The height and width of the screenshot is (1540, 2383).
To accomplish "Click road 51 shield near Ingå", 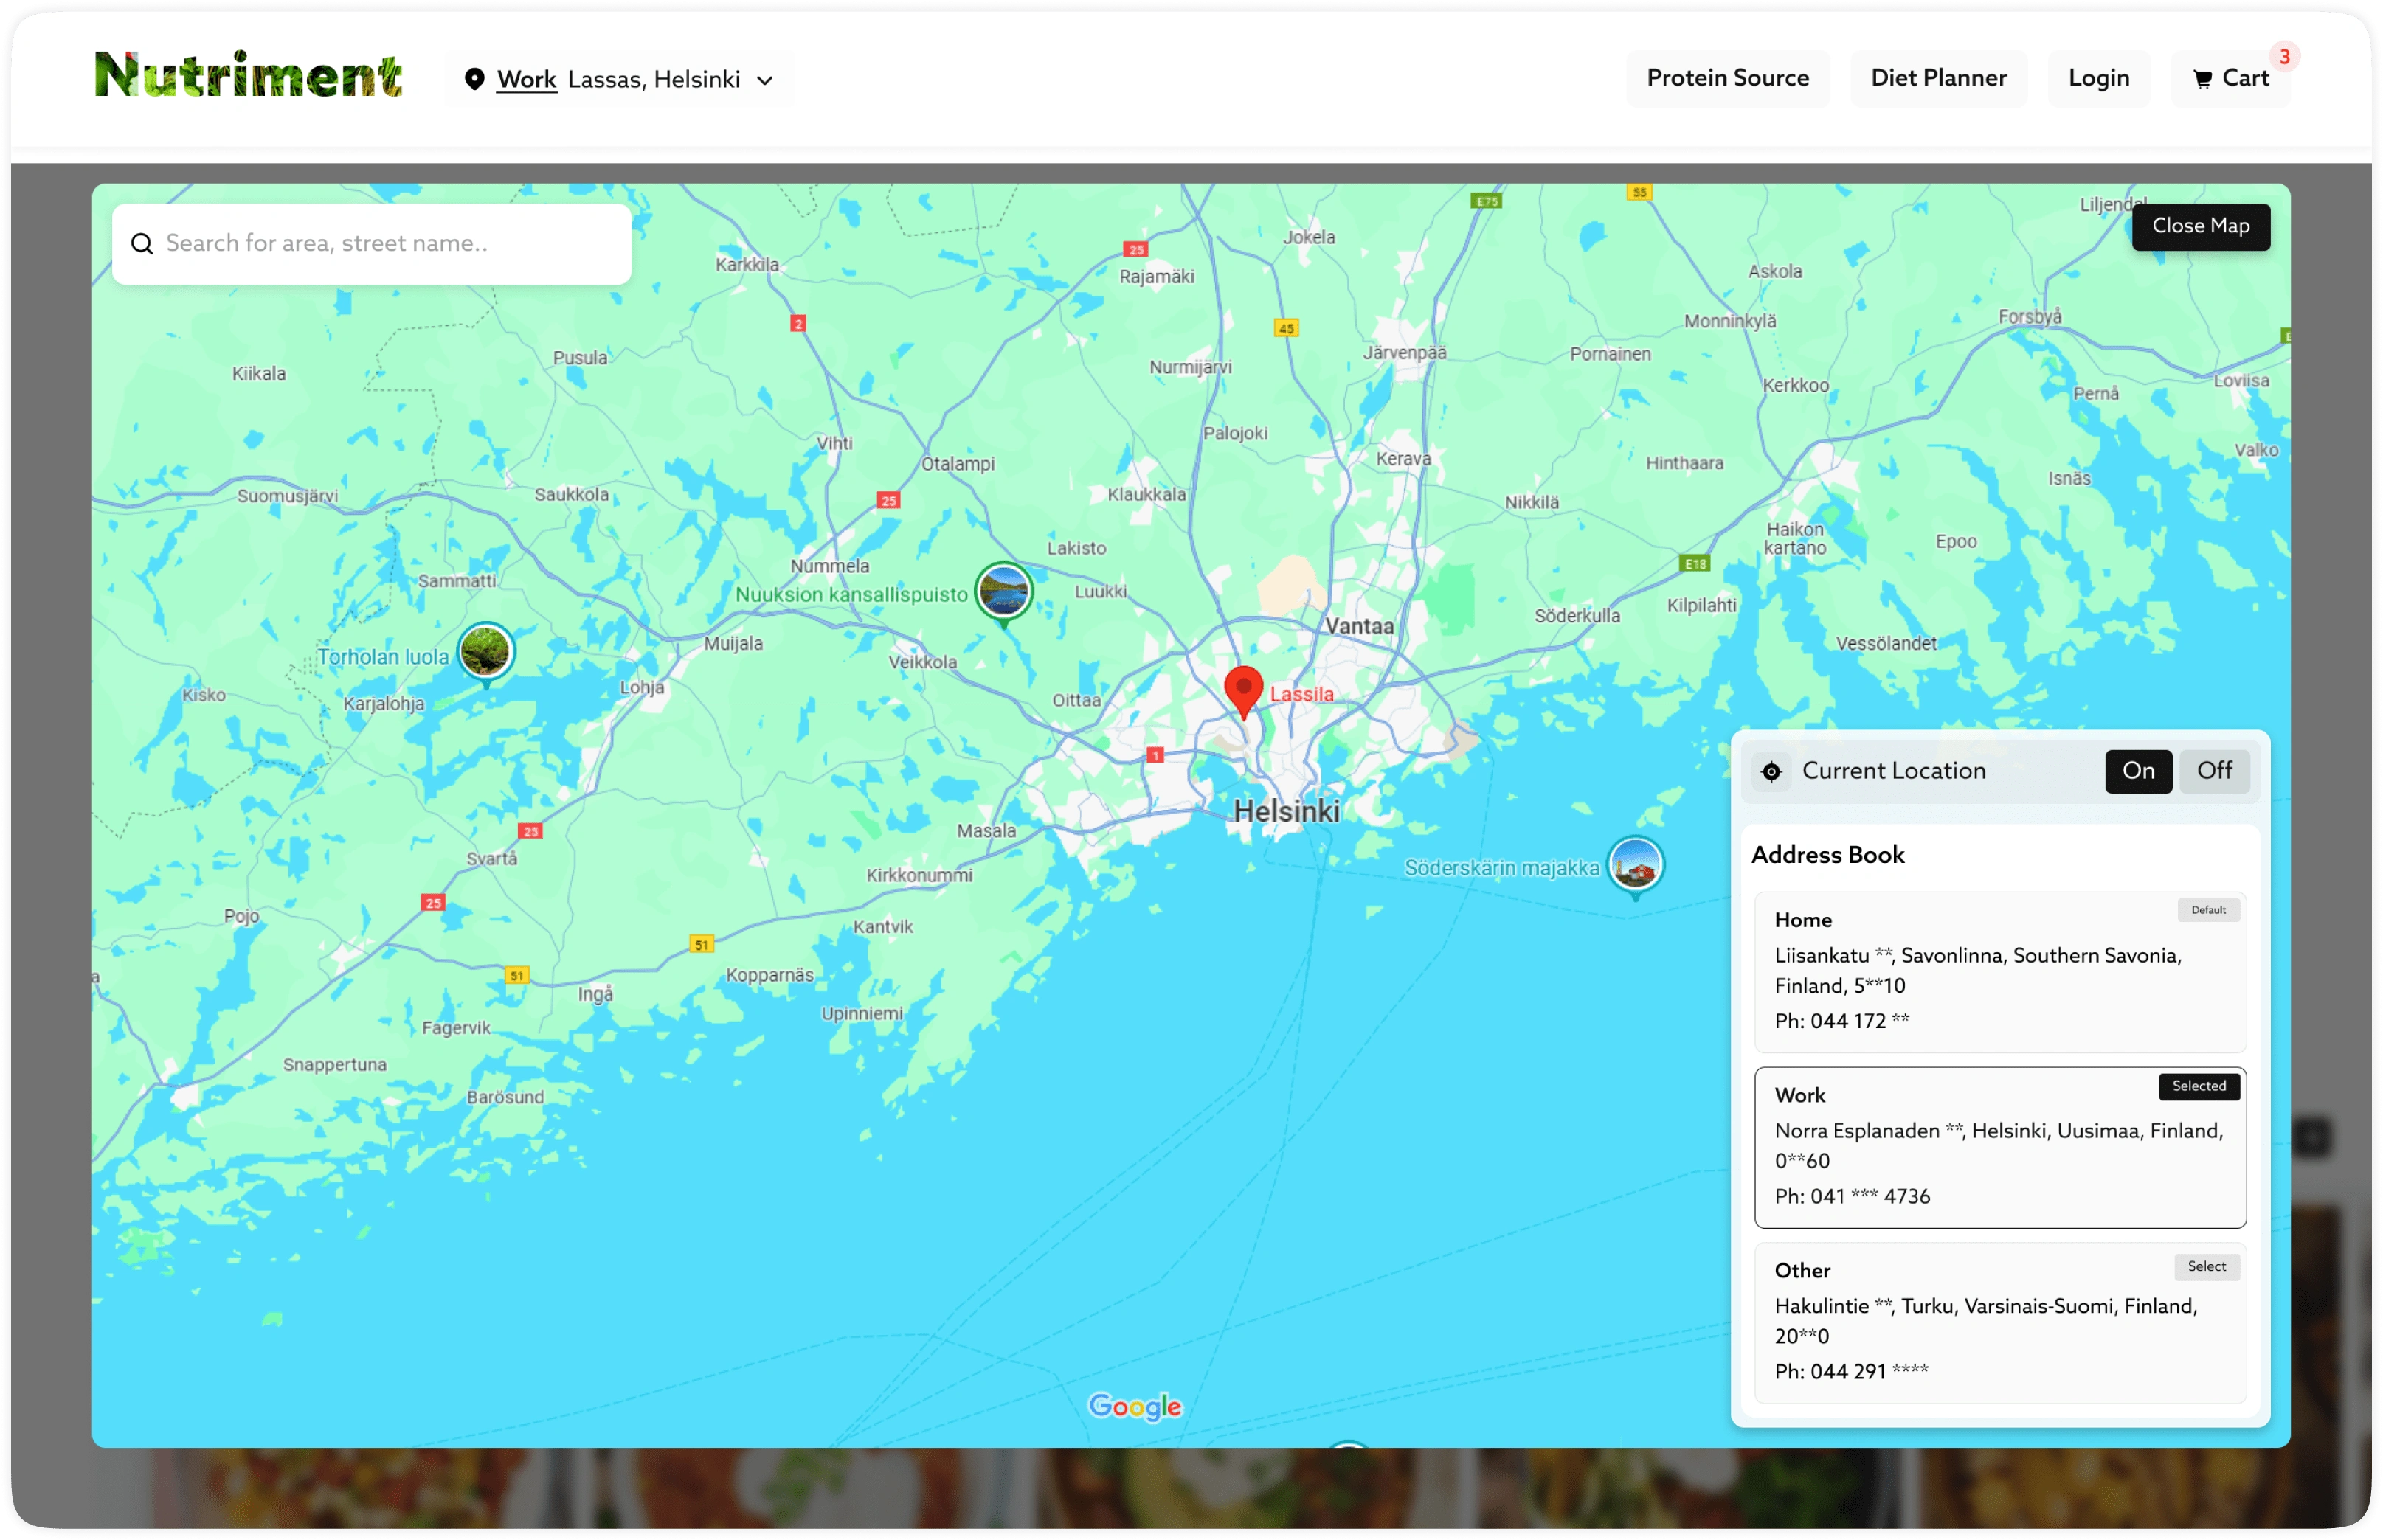I will coord(516,976).
